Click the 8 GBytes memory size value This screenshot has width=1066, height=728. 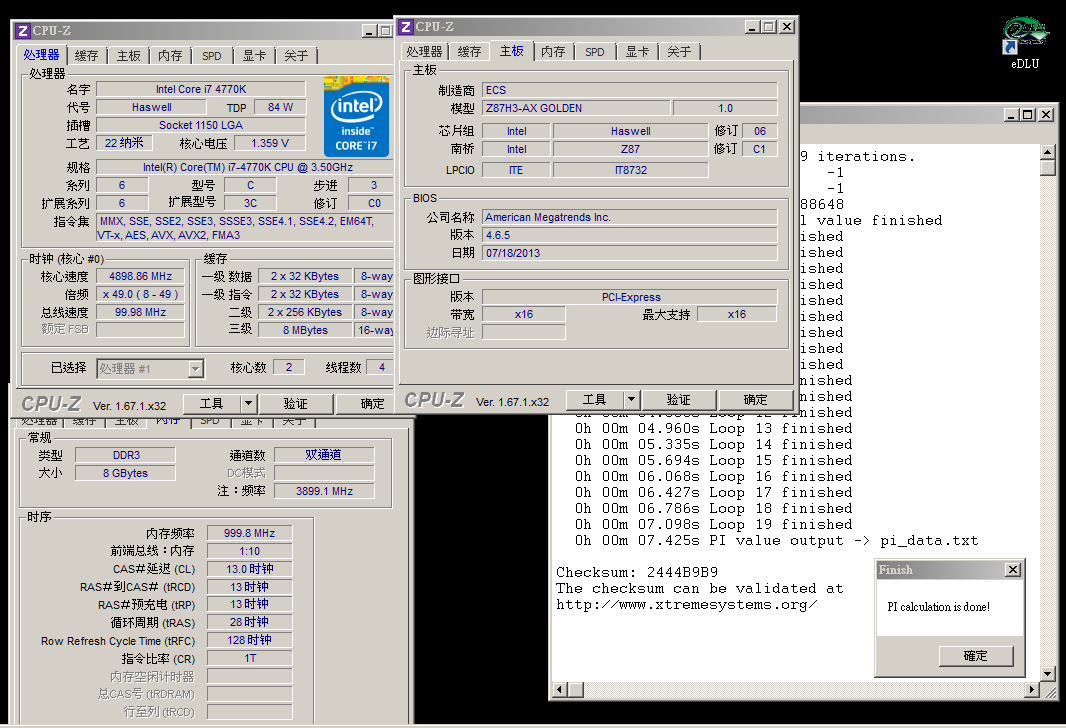coord(125,473)
